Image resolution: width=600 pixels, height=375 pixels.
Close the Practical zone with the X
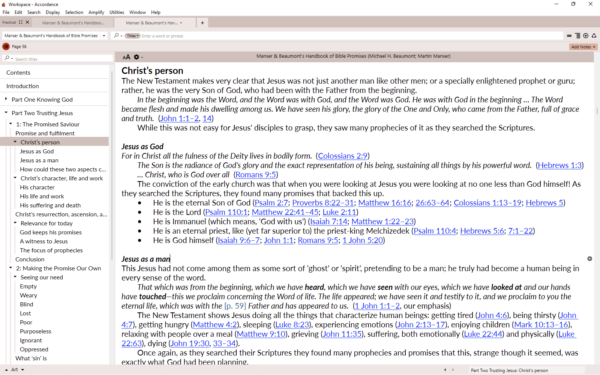[27, 22]
